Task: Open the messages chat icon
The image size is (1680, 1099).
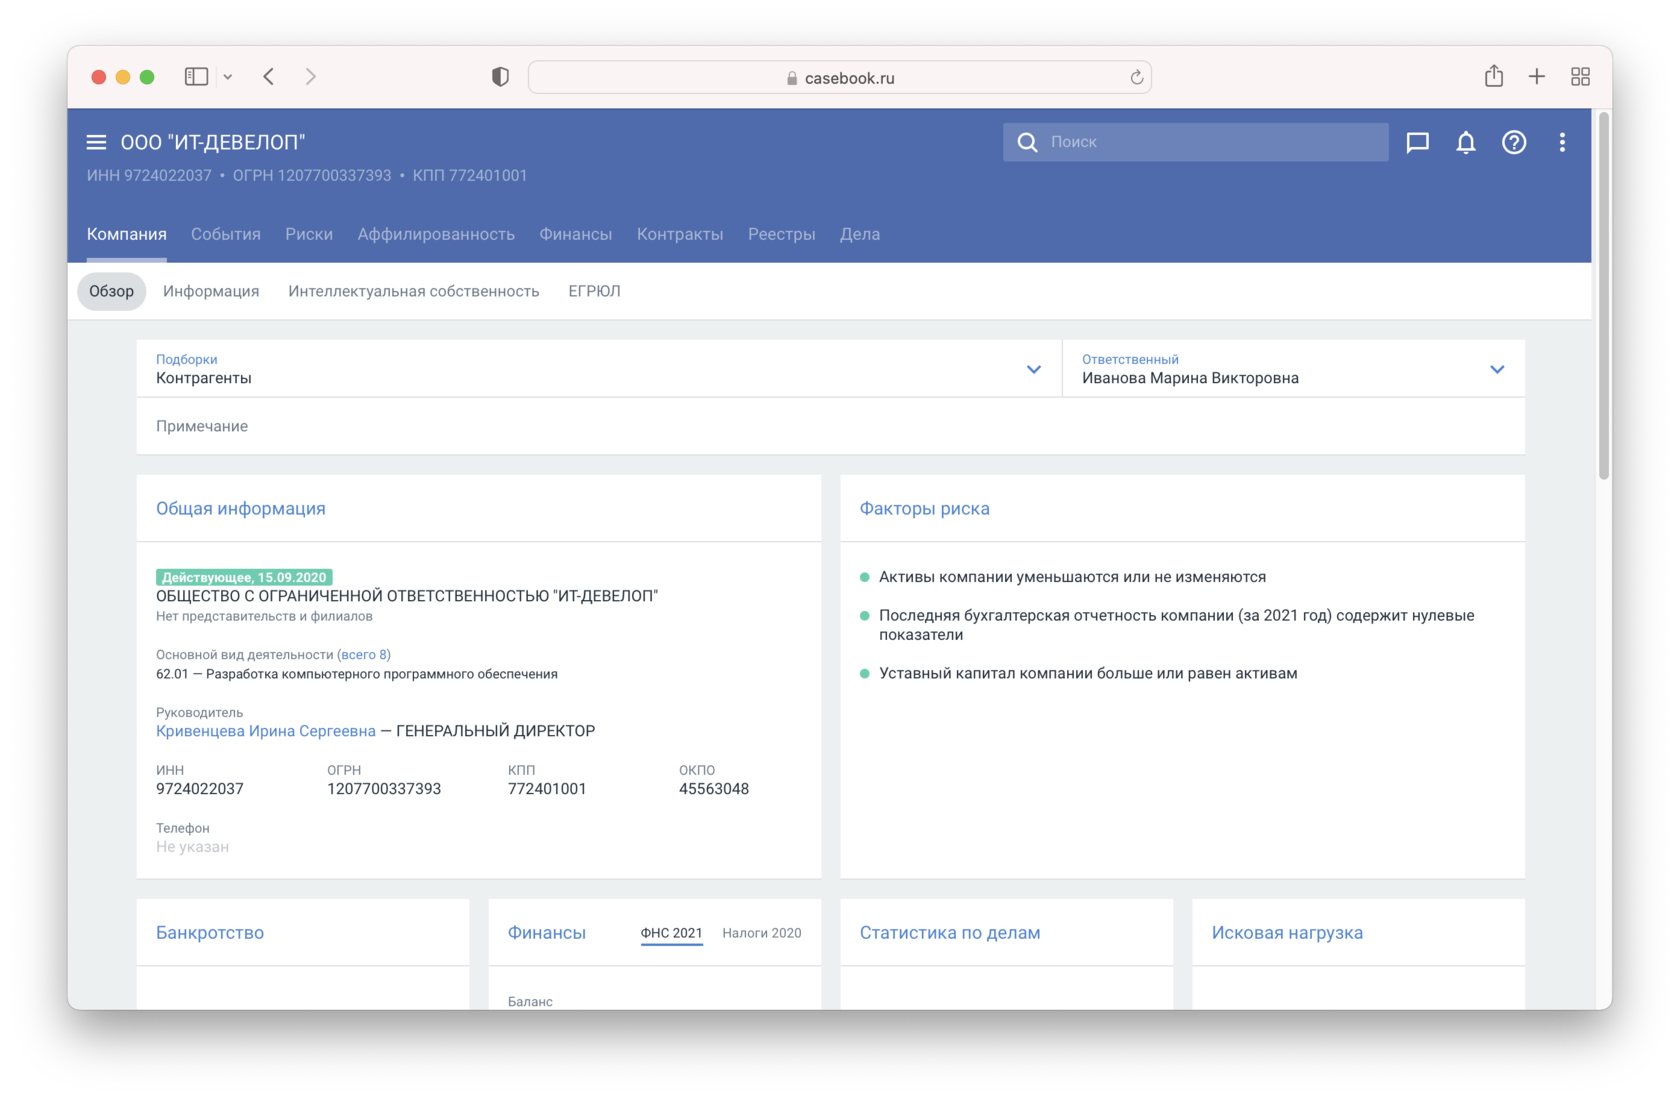Action: (x=1417, y=142)
